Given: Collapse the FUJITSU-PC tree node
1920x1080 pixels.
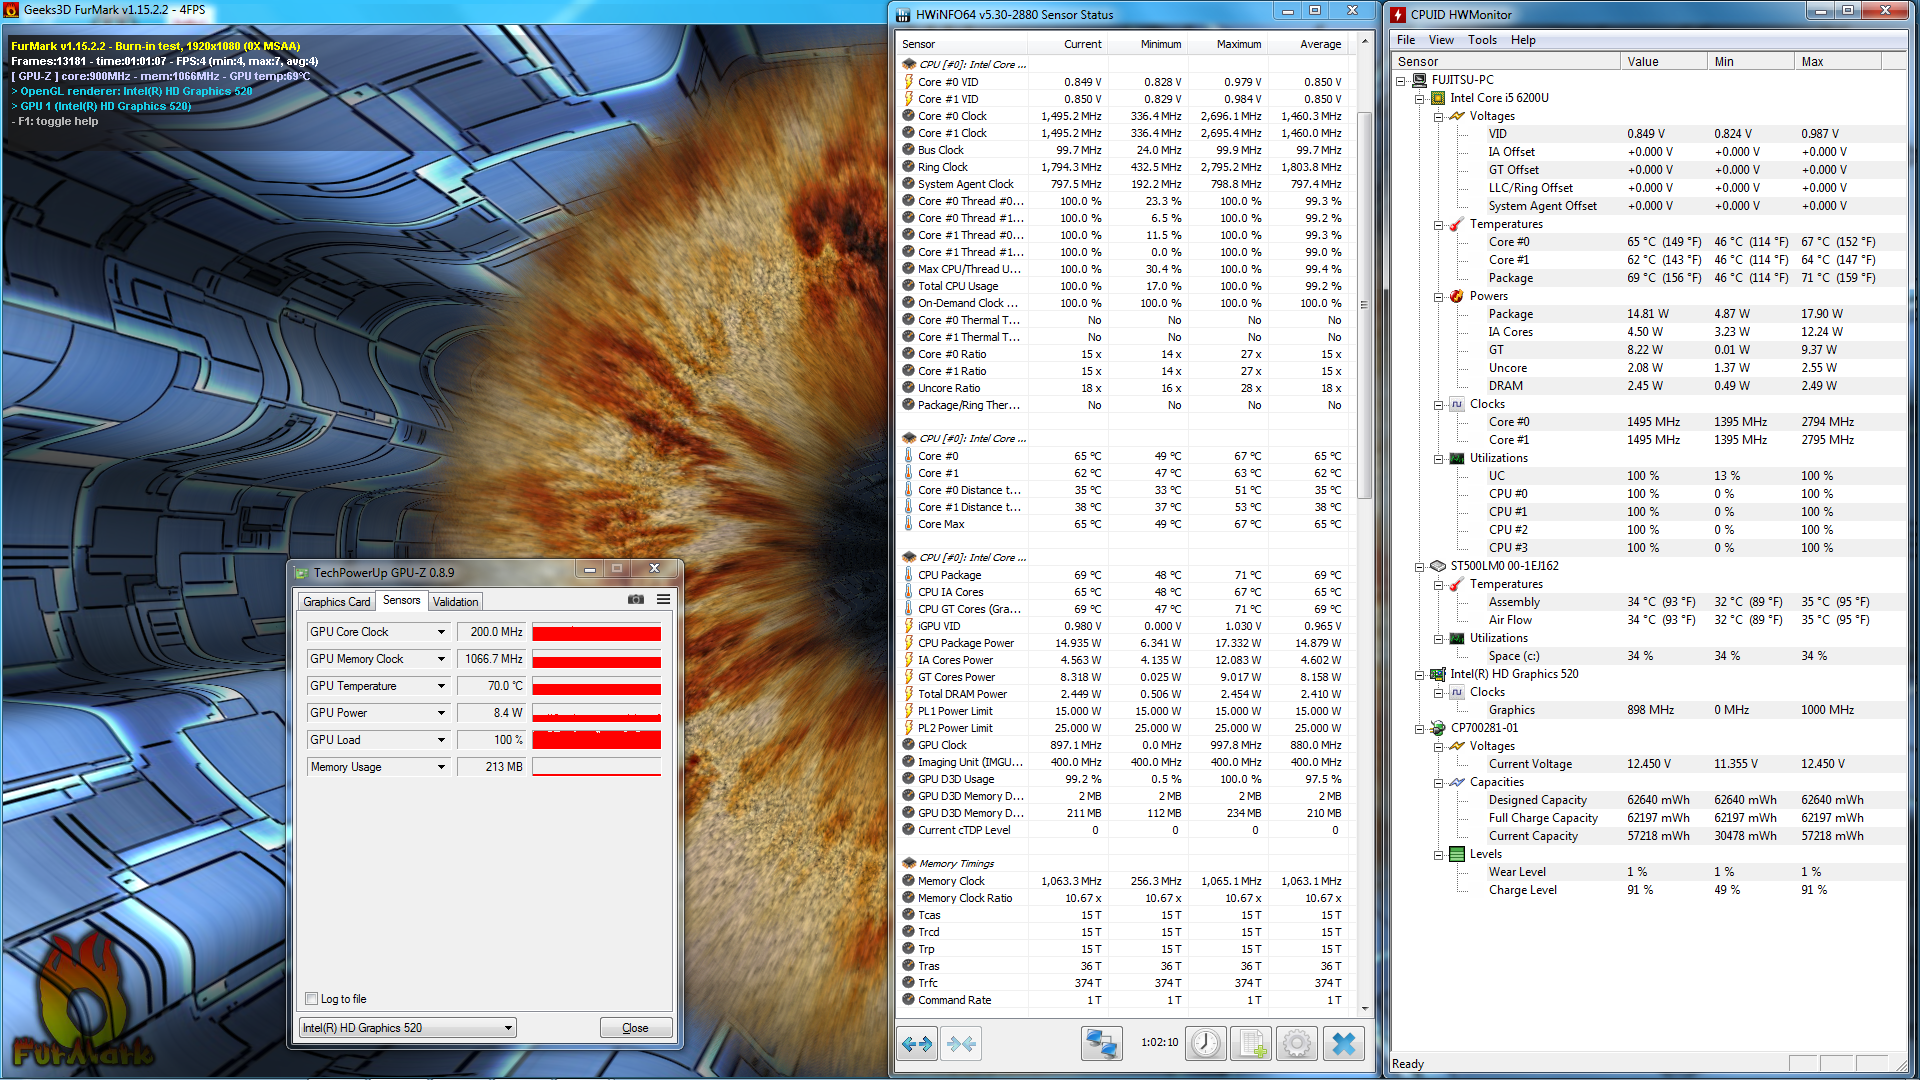Looking at the screenshot, I should click(x=1401, y=81).
